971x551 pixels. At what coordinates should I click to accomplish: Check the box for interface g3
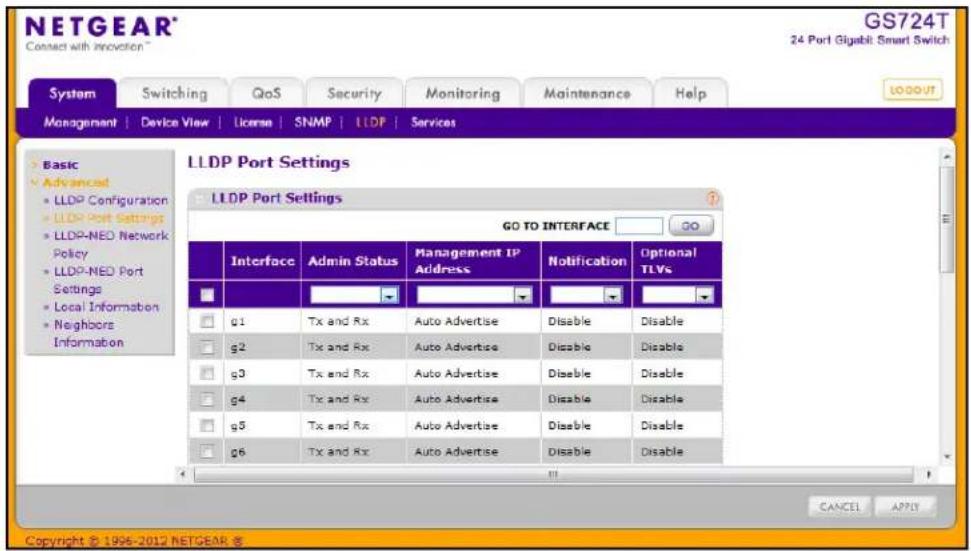[207, 373]
